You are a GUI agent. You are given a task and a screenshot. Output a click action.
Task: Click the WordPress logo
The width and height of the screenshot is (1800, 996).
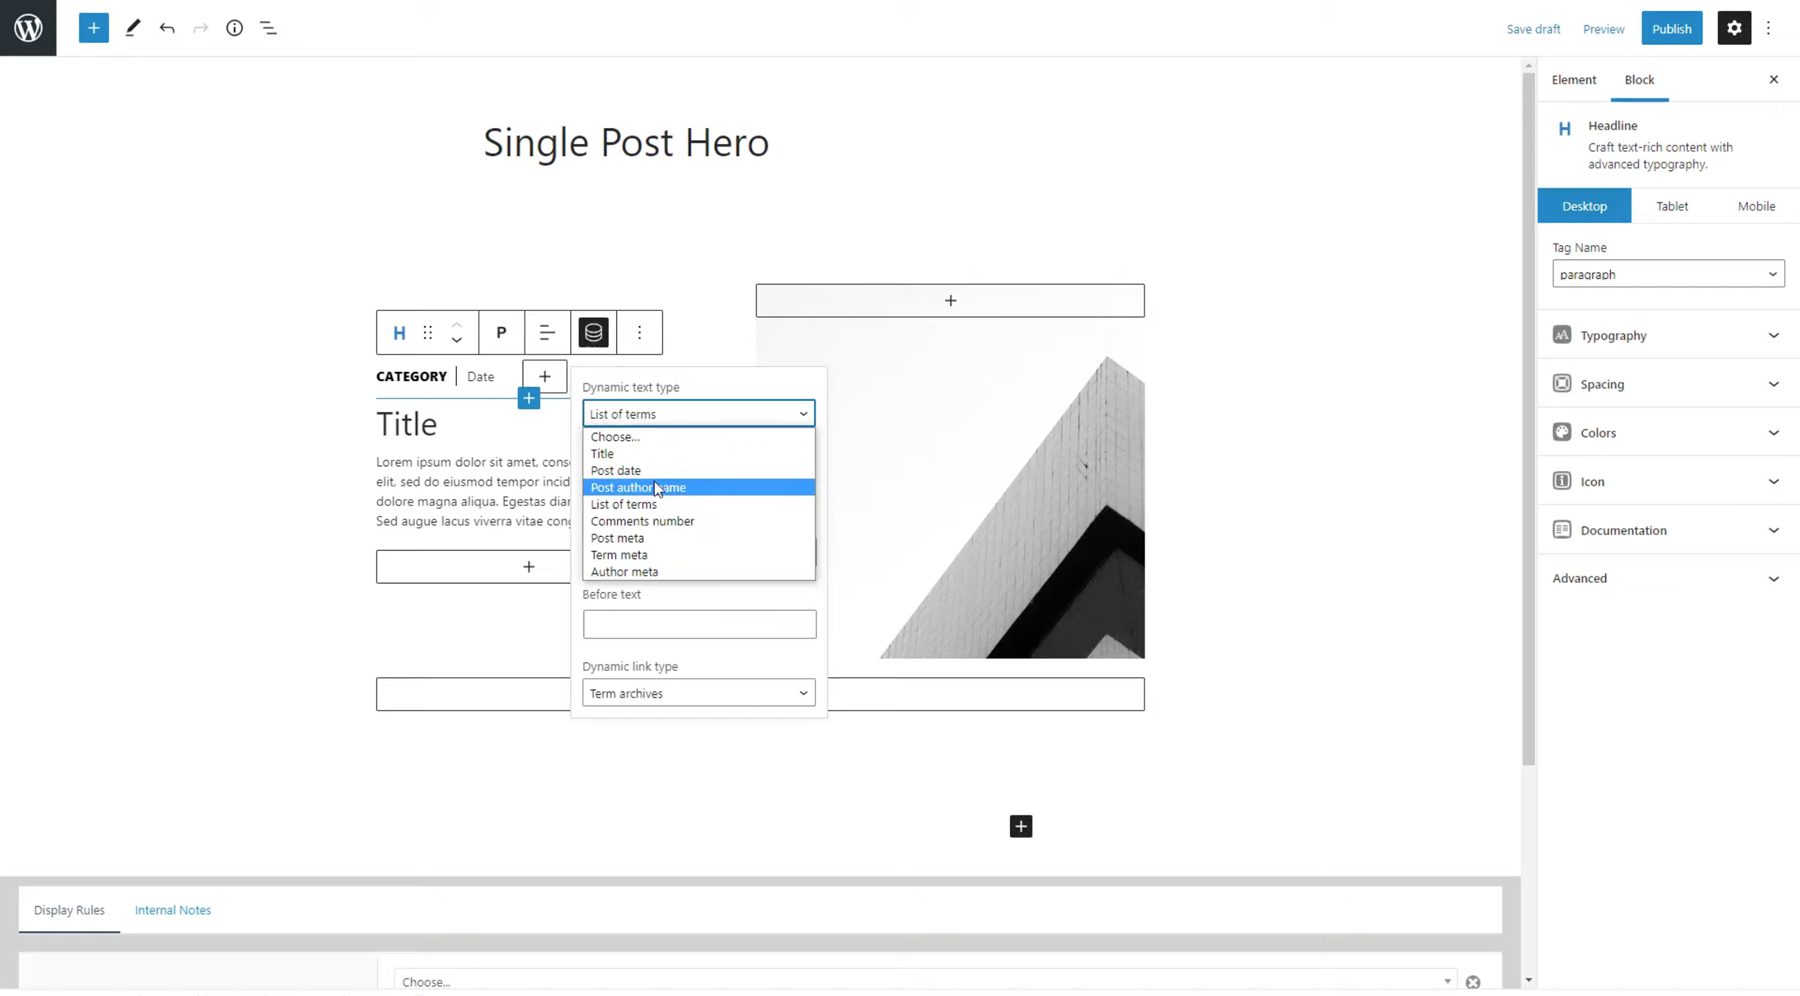point(28,28)
